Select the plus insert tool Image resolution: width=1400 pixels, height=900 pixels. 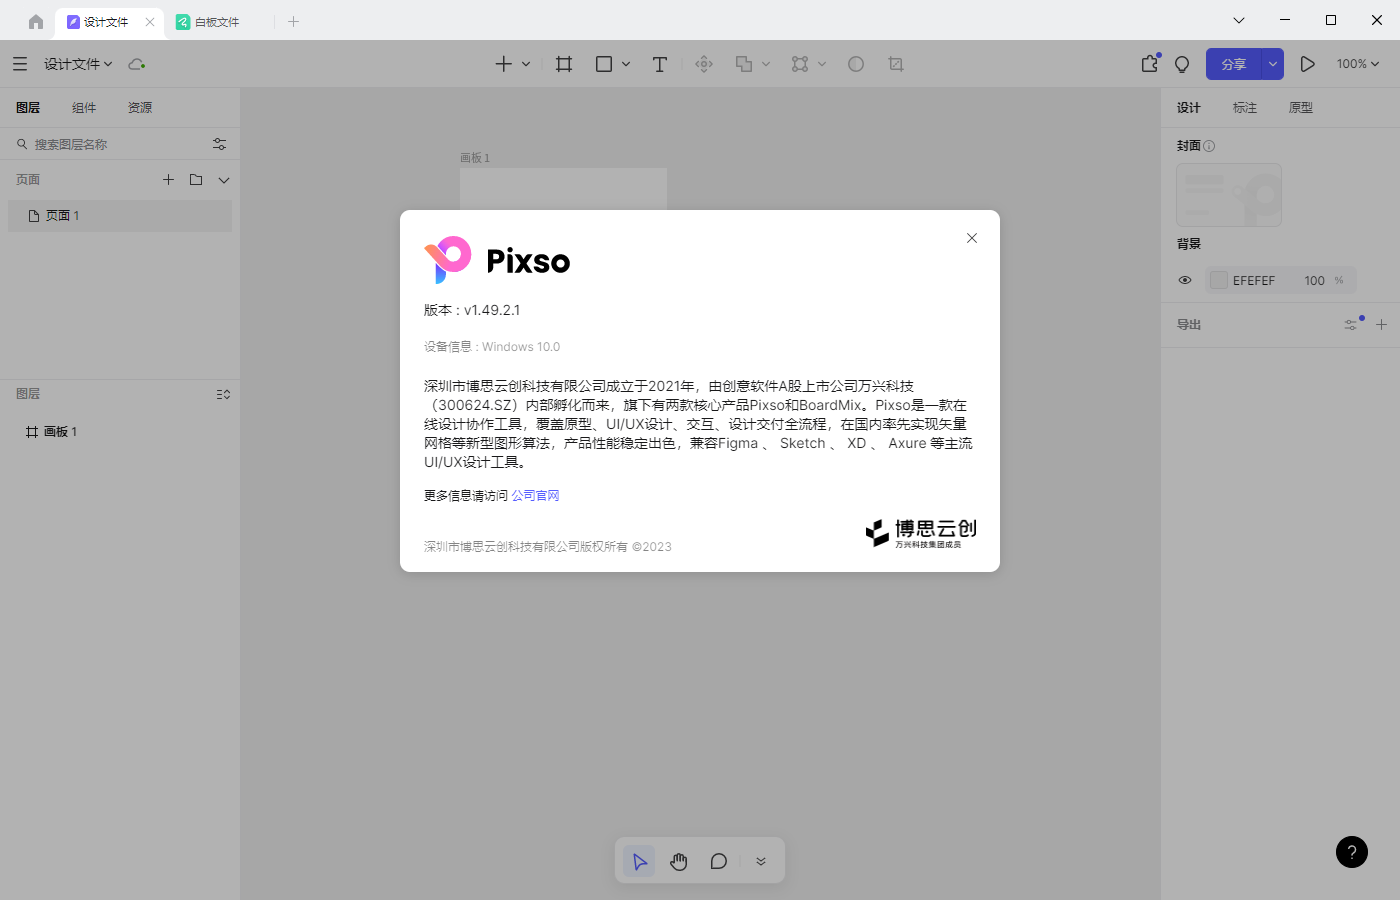(x=504, y=64)
